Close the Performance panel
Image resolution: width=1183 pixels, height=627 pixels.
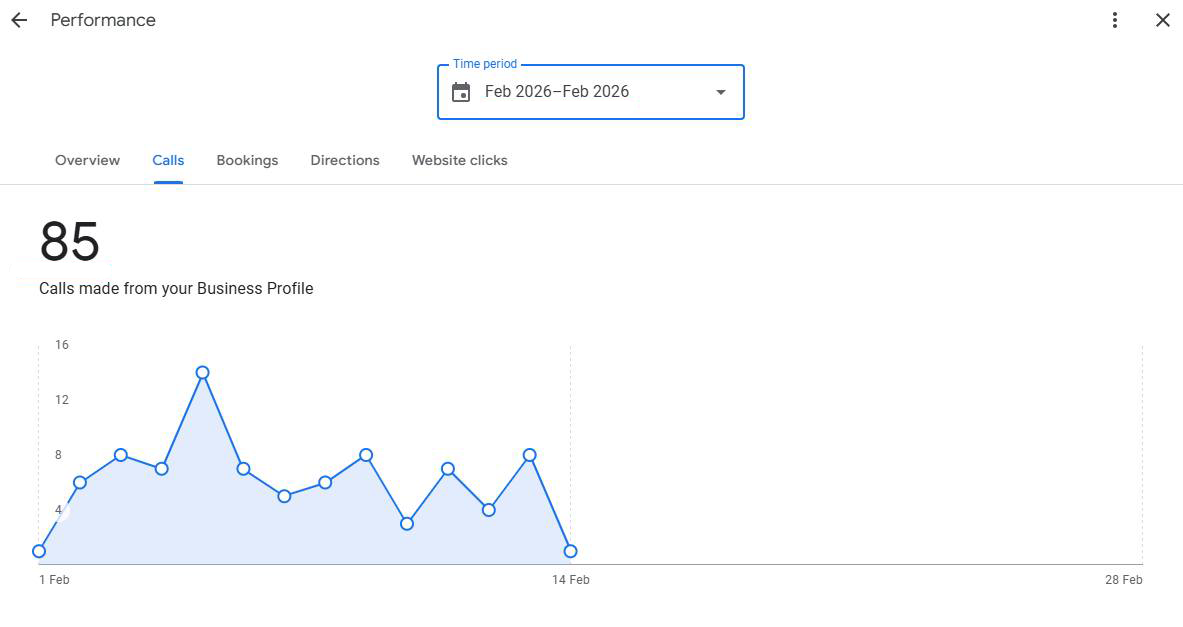[1163, 20]
